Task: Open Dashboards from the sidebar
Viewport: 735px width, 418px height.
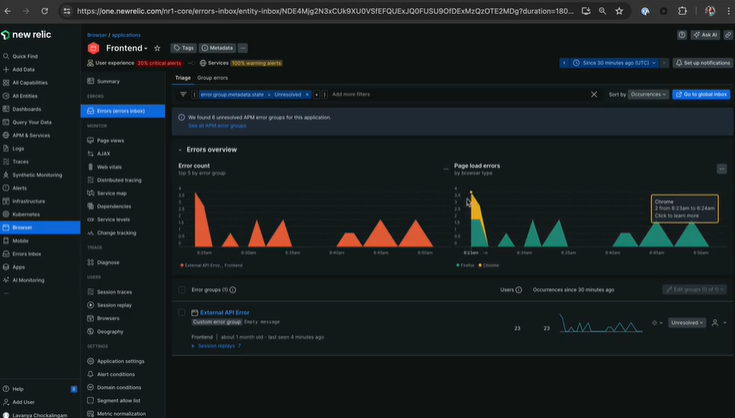Action: click(x=27, y=109)
